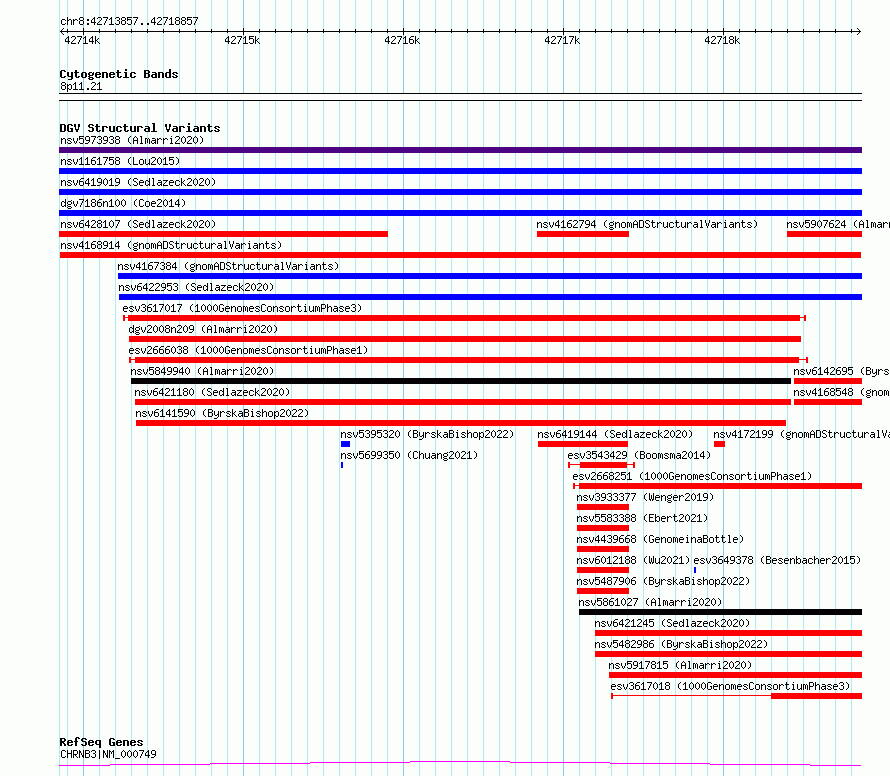The image size is (890, 776).
Task: Select the purple nsv5973938 variant bar
Action: [460, 150]
